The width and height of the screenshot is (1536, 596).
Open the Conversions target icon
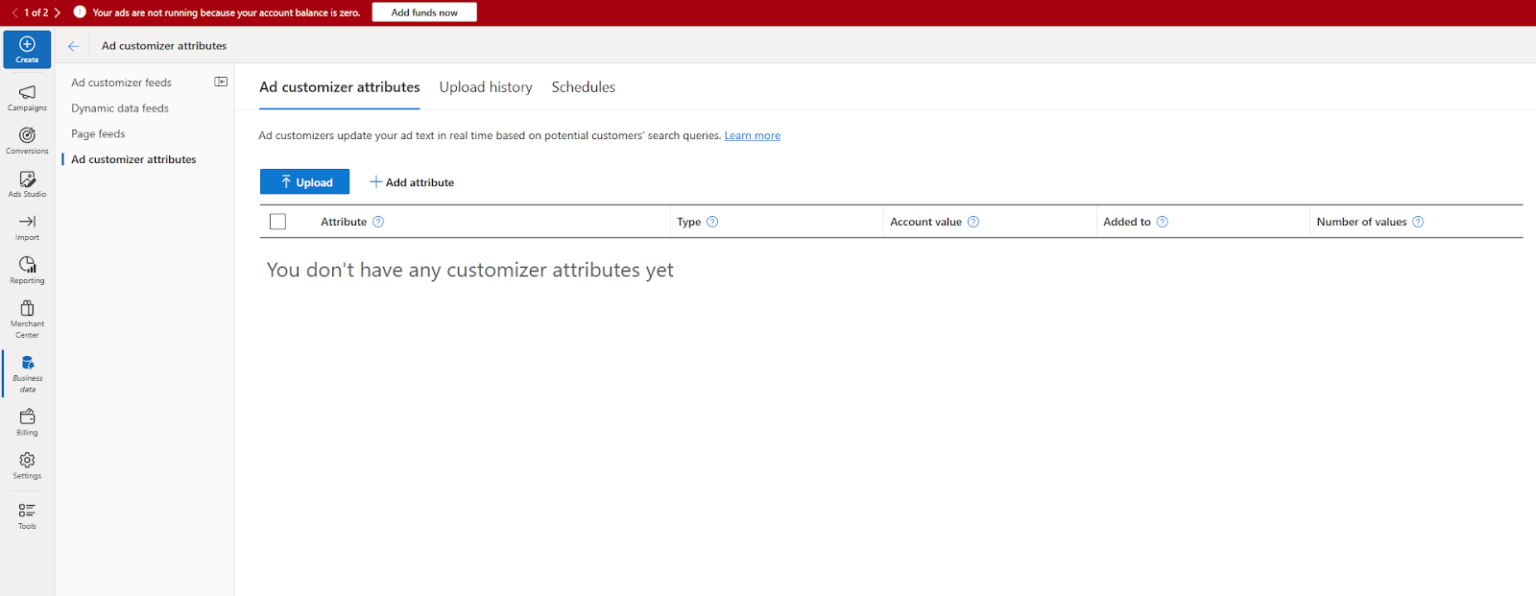pyautogui.click(x=27, y=136)
